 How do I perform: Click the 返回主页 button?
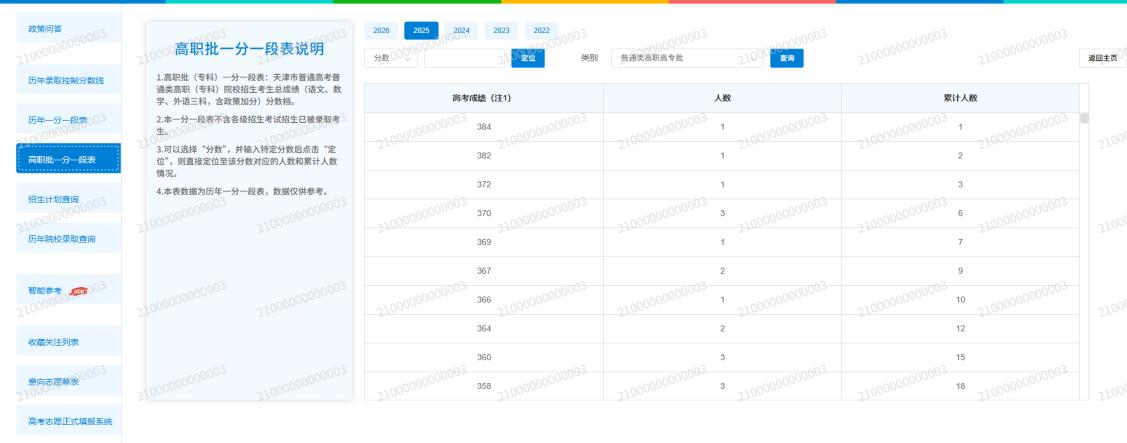[1103, 58]
